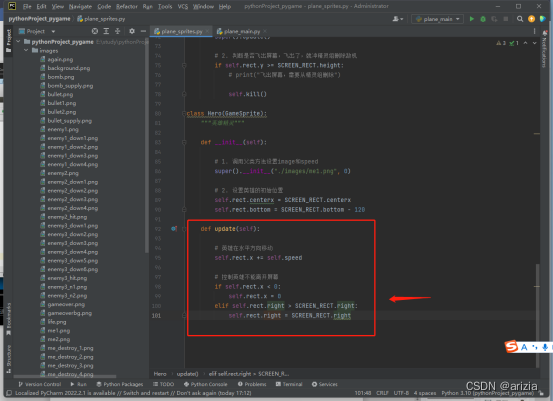This screenshot has width=553, height=401.
Task: Collapse the images folder
Action: point(26,50)
